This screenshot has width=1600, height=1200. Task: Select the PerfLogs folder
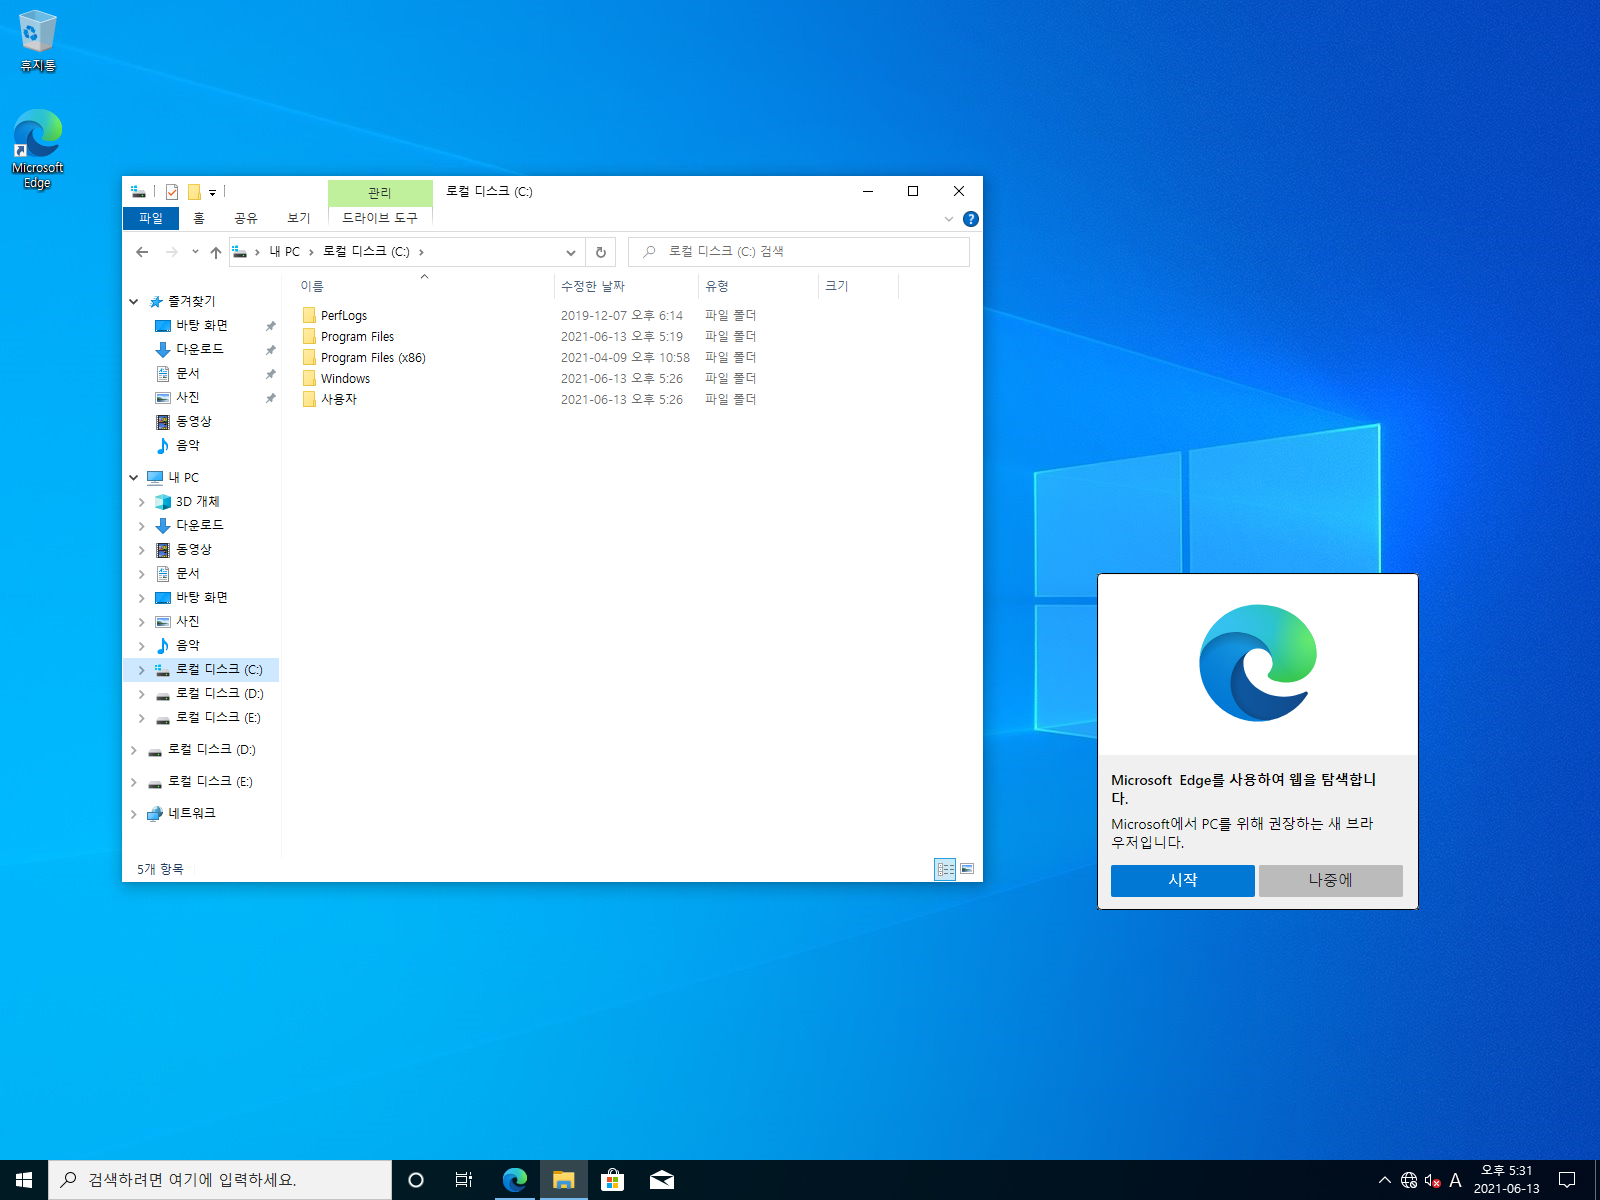click(344, 316)
